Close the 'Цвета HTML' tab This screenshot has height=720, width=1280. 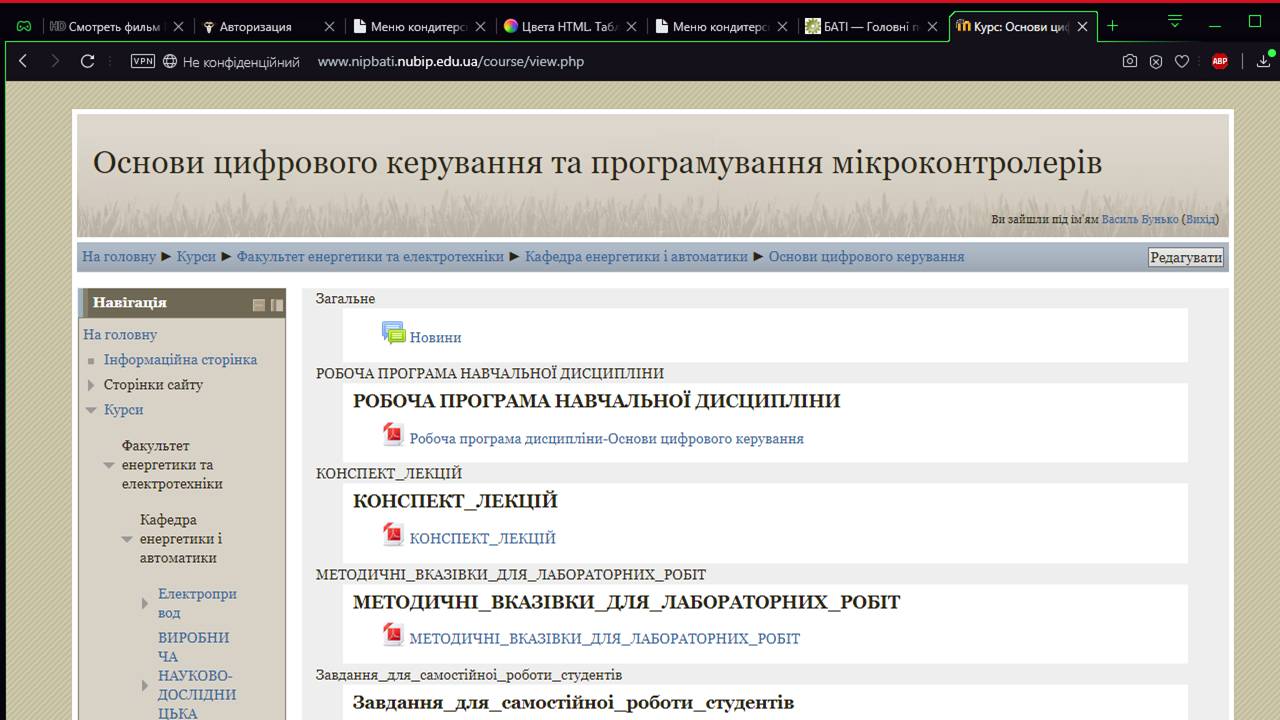coord(632,27)
